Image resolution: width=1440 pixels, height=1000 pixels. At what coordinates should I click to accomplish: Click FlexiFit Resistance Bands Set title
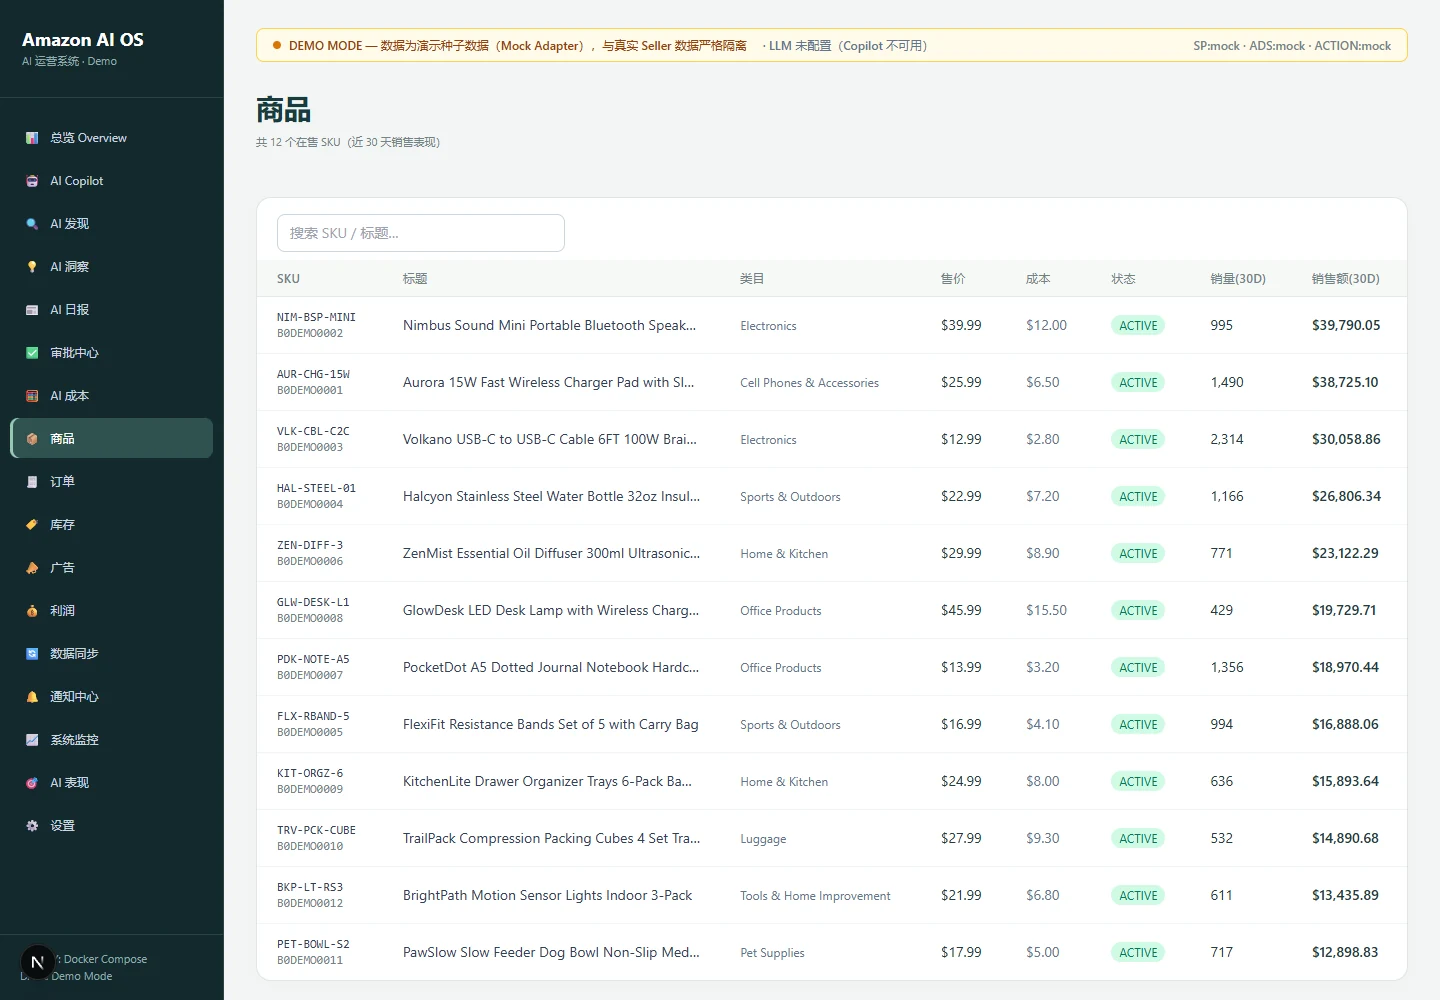click(551, 724)
